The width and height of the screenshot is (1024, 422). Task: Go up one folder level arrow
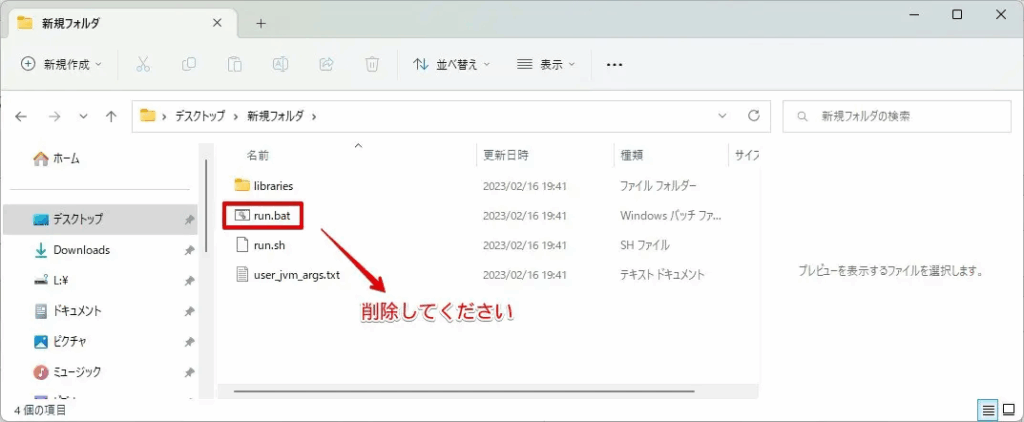112,116
